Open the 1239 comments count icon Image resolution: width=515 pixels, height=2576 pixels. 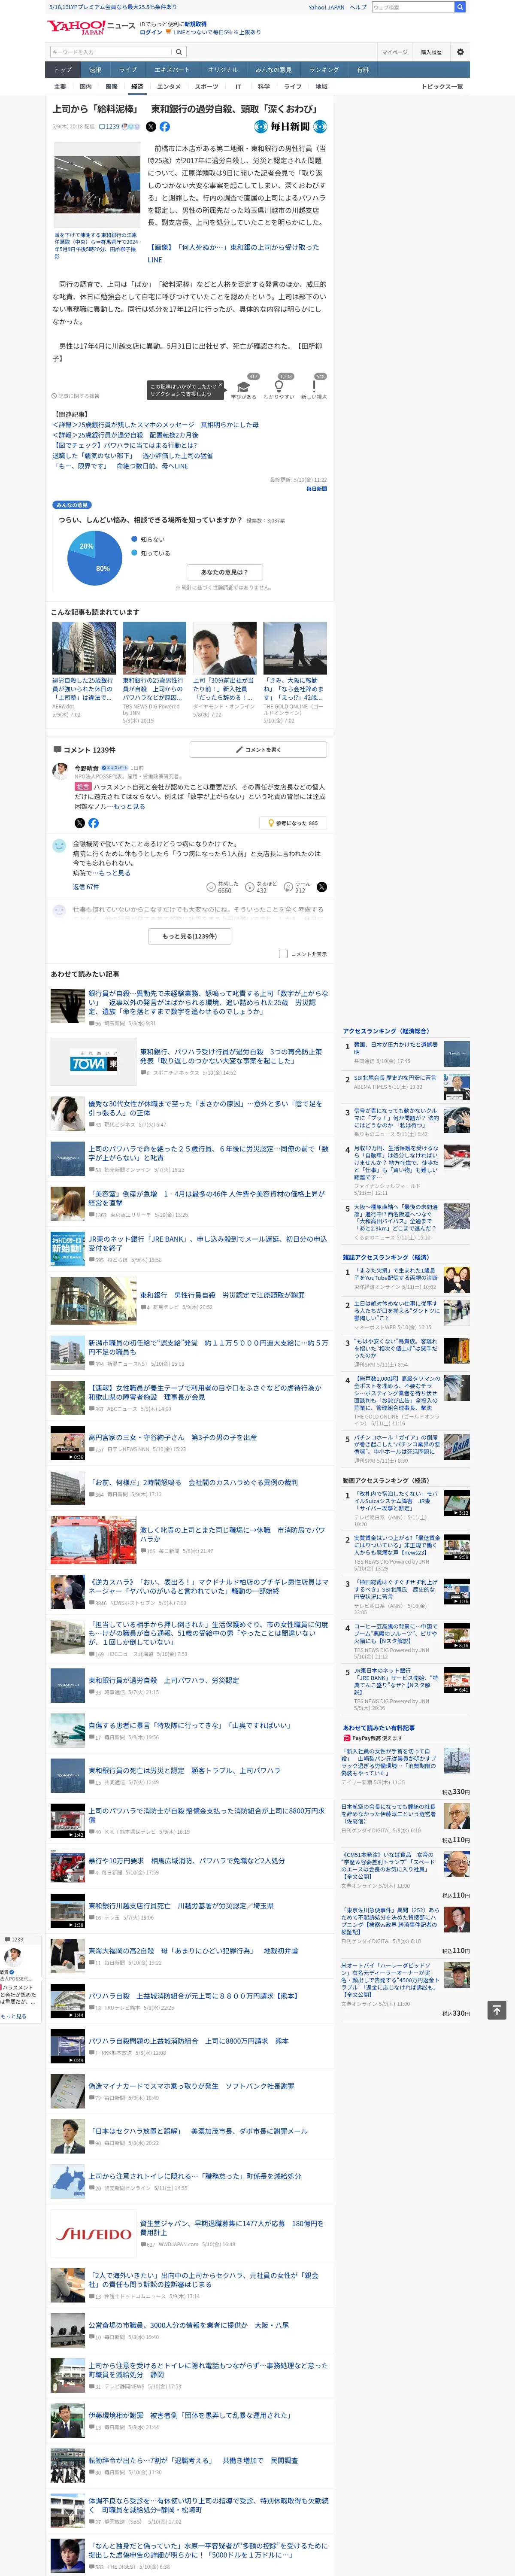coord(109,127)
